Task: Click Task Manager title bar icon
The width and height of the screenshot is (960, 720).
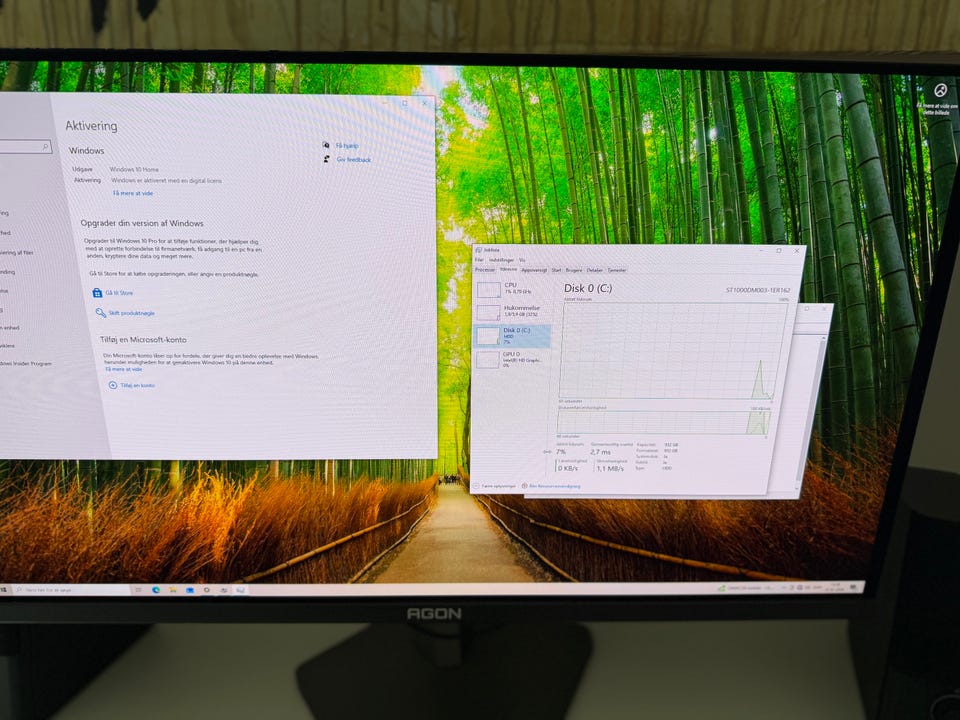Action: pyautogui.click(x=479, y=250)
